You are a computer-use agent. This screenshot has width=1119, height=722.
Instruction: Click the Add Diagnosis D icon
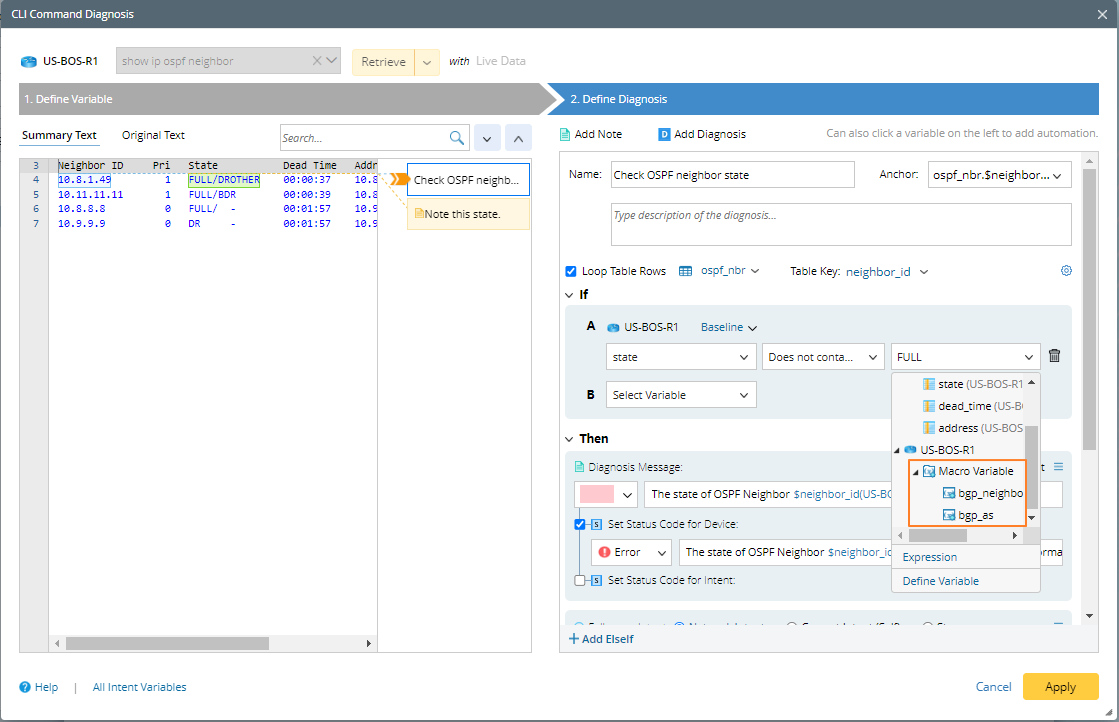point(664,134)
